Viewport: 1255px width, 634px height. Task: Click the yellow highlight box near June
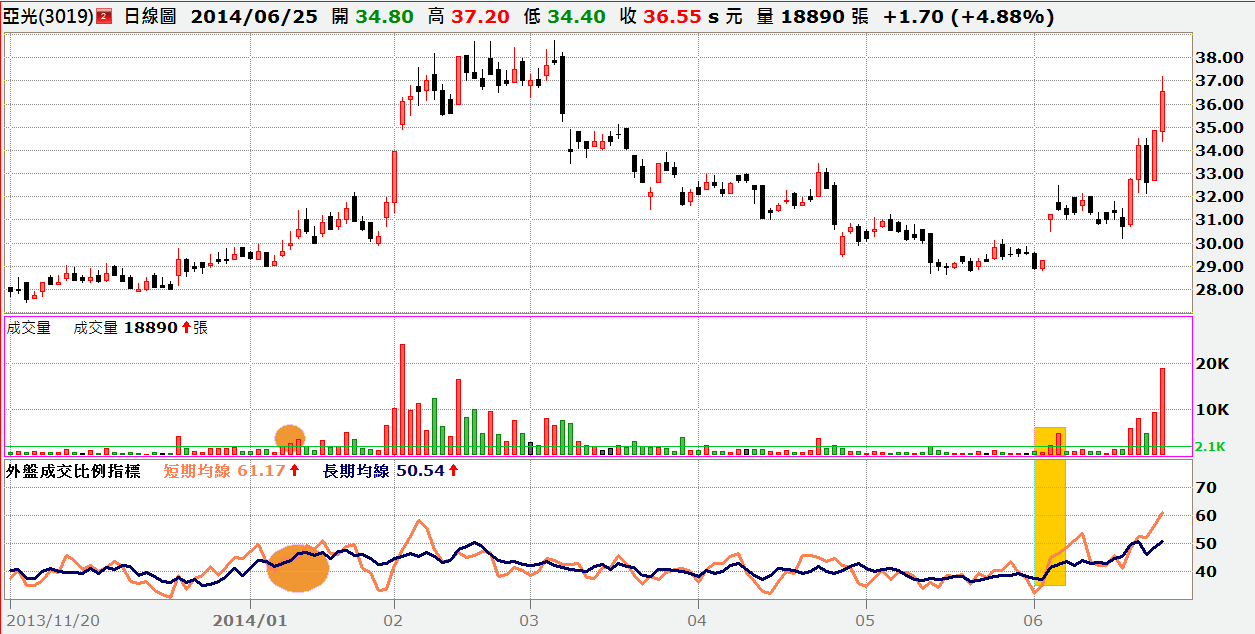pos(1050,506)
